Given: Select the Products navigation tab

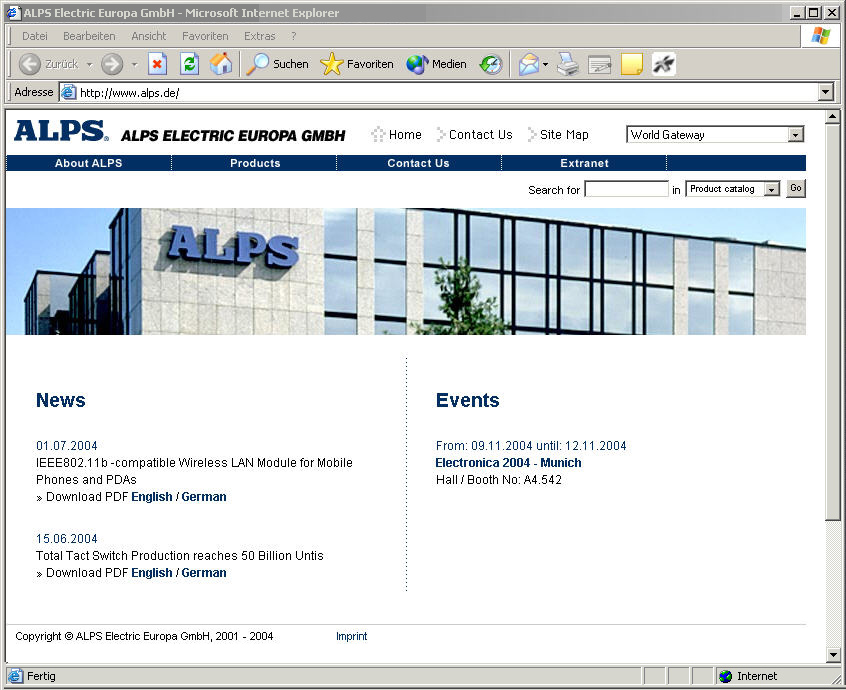Looking at the screenshot, I should coord(255,163).
